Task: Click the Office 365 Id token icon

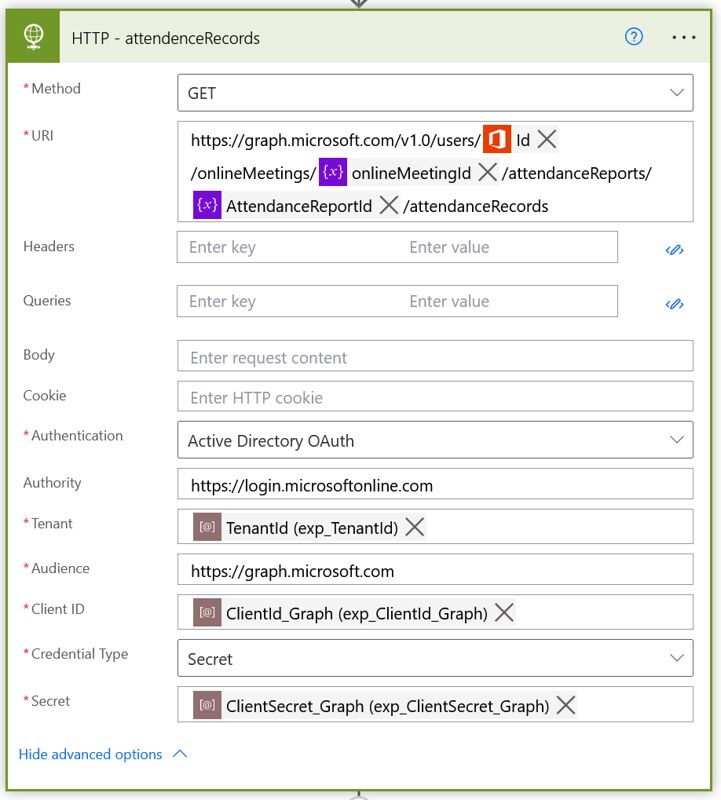Action: 496,139
